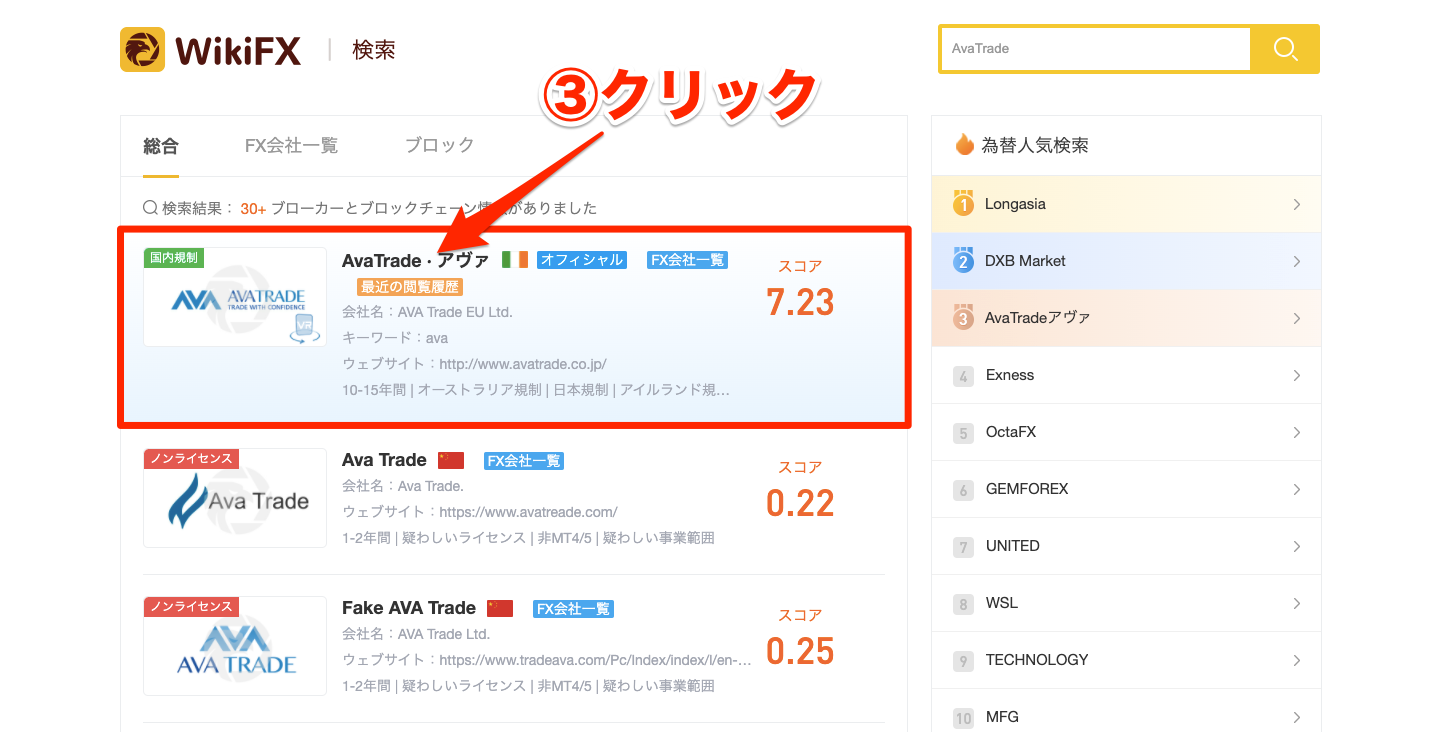1440x732 pixels.
Task: Click the 0.25 score value
Action: (x=800, y=651)
